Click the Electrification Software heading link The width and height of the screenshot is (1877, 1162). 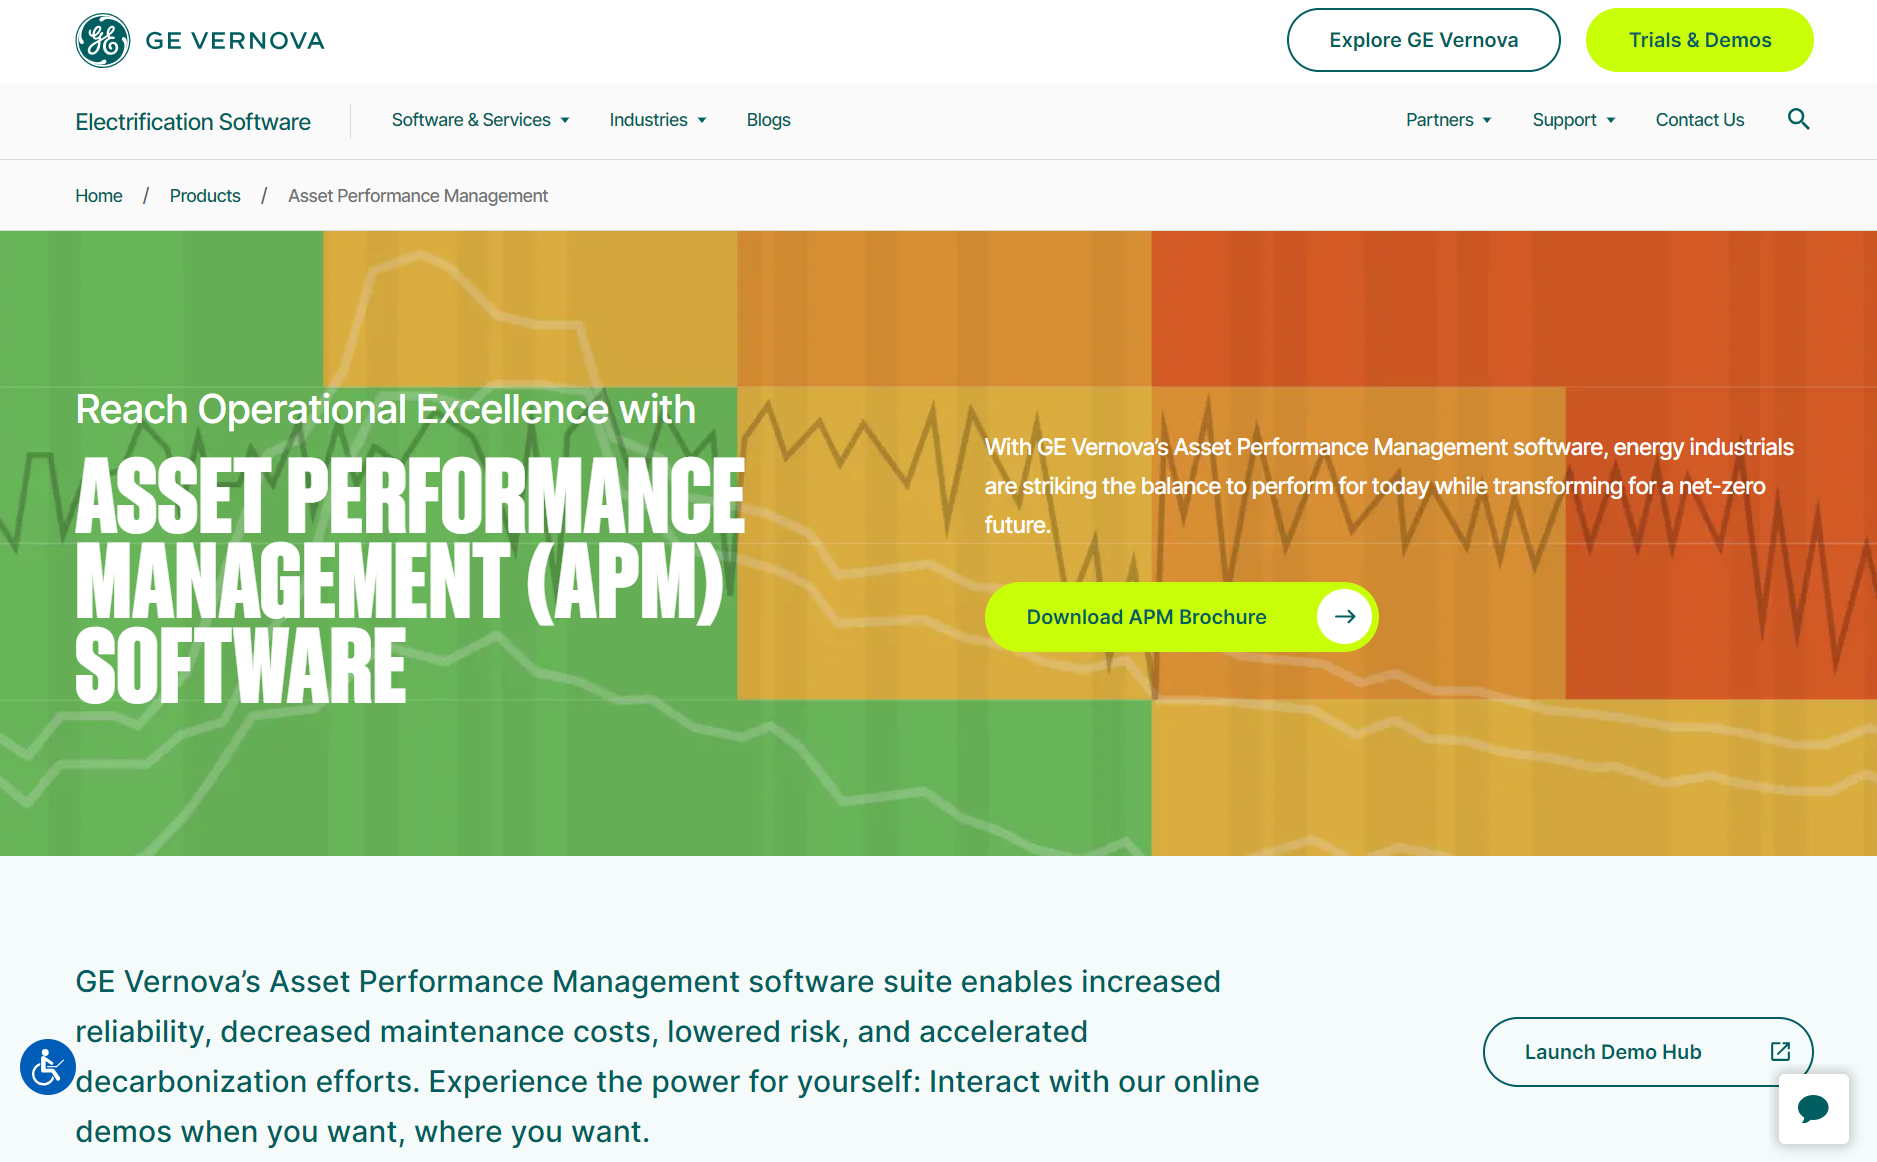pyautogui.click(x=193, y=122)
